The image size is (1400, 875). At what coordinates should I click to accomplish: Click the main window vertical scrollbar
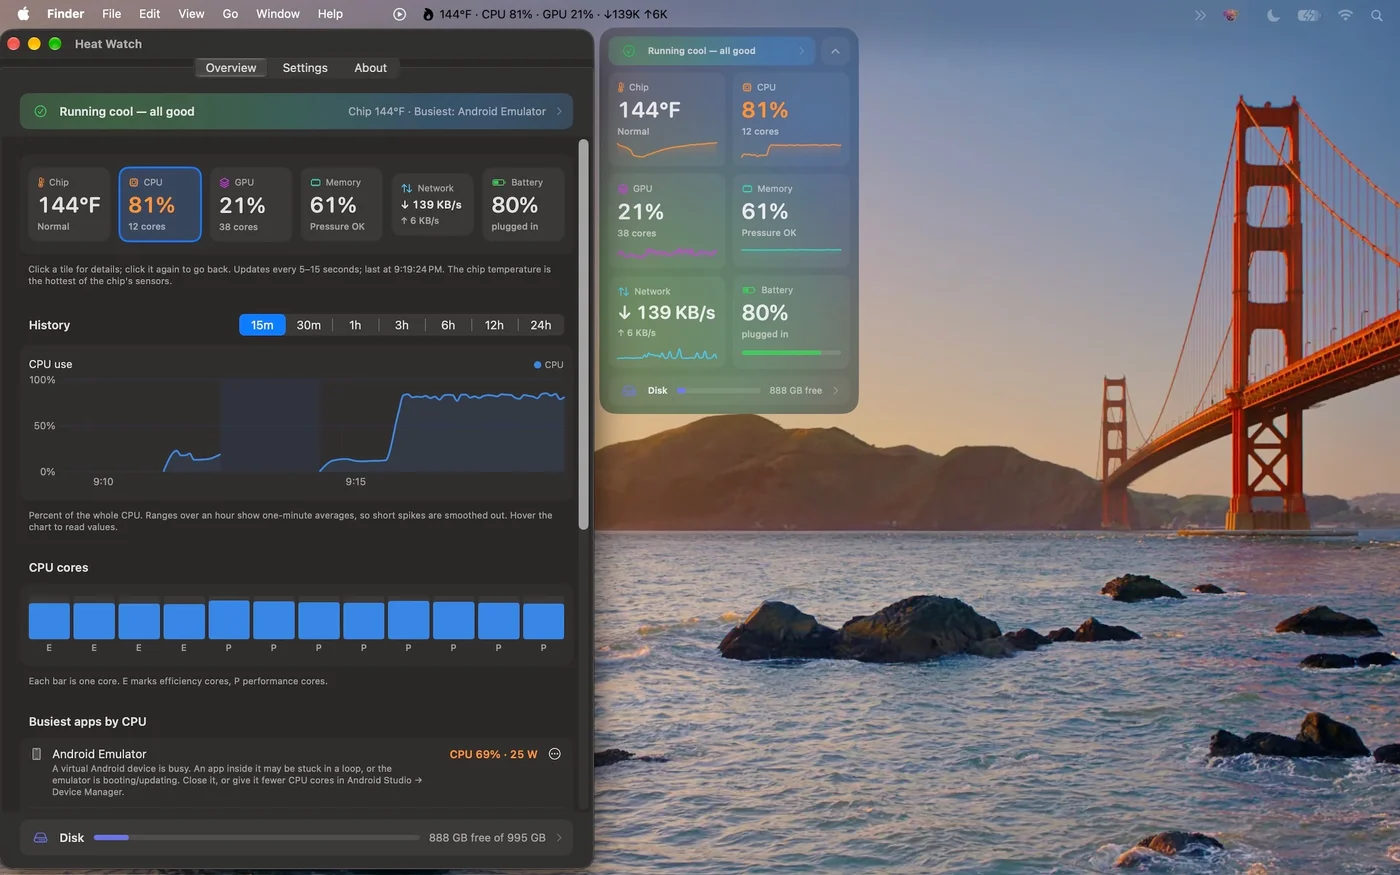(584, 334)
